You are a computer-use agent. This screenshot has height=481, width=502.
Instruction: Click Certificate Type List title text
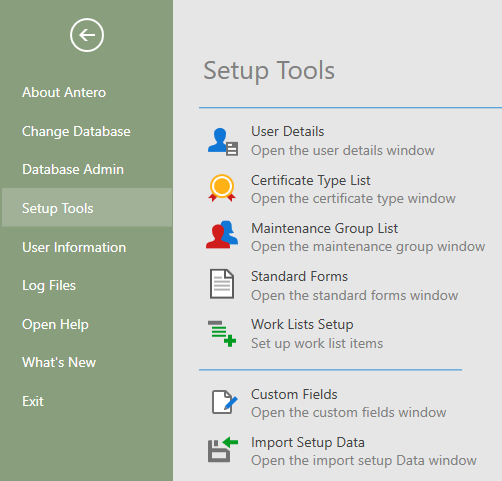311,181
